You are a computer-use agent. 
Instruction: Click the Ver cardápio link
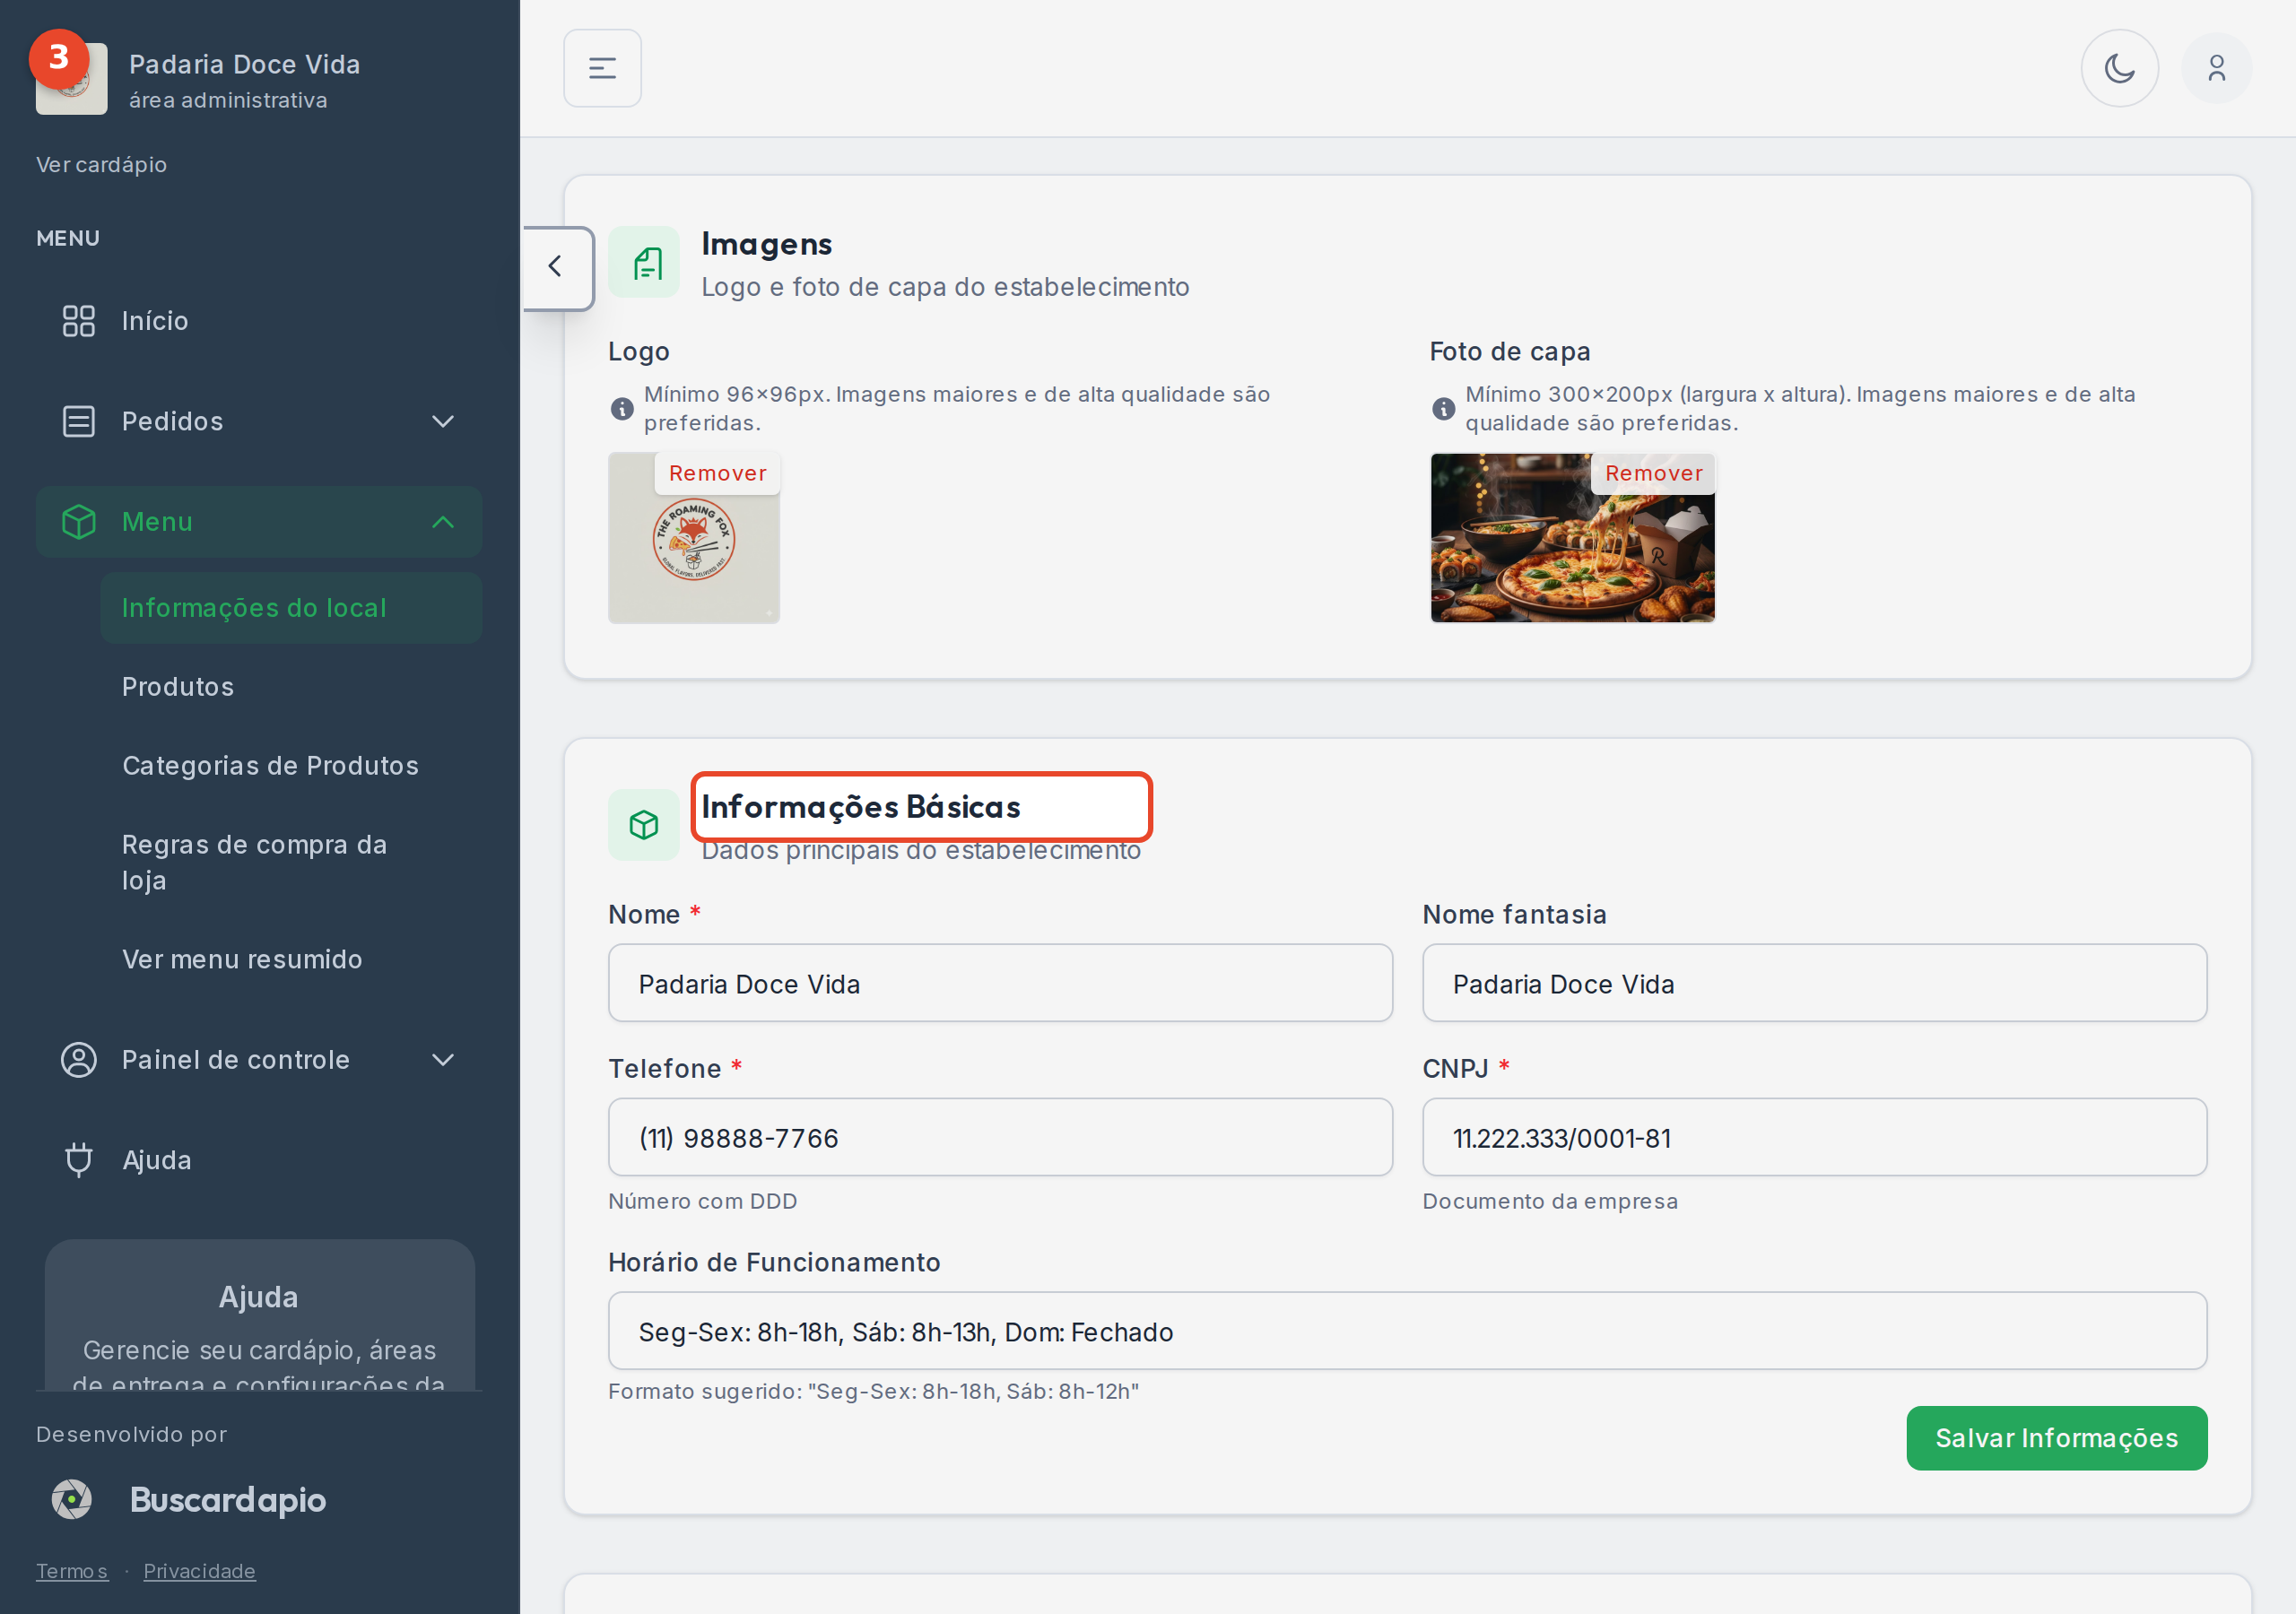tap(101, 165)
